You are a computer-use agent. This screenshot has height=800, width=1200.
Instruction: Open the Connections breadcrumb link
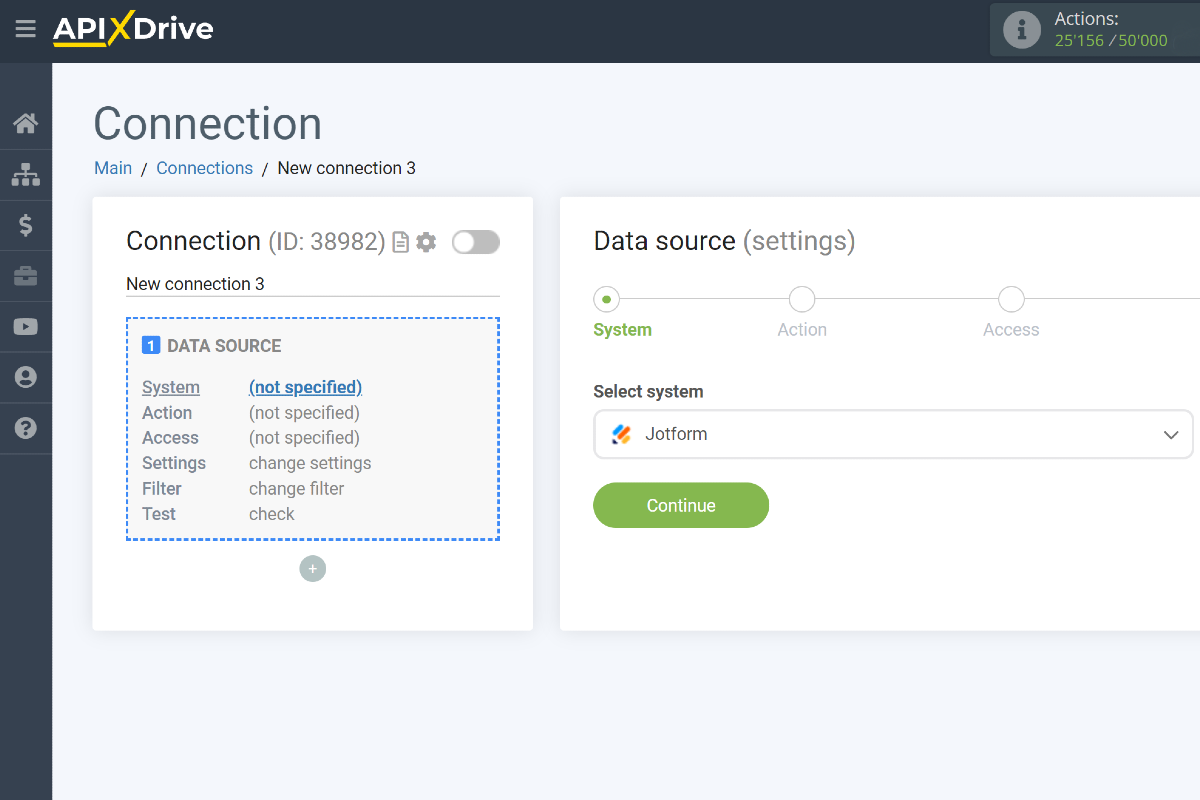(204, 168)
